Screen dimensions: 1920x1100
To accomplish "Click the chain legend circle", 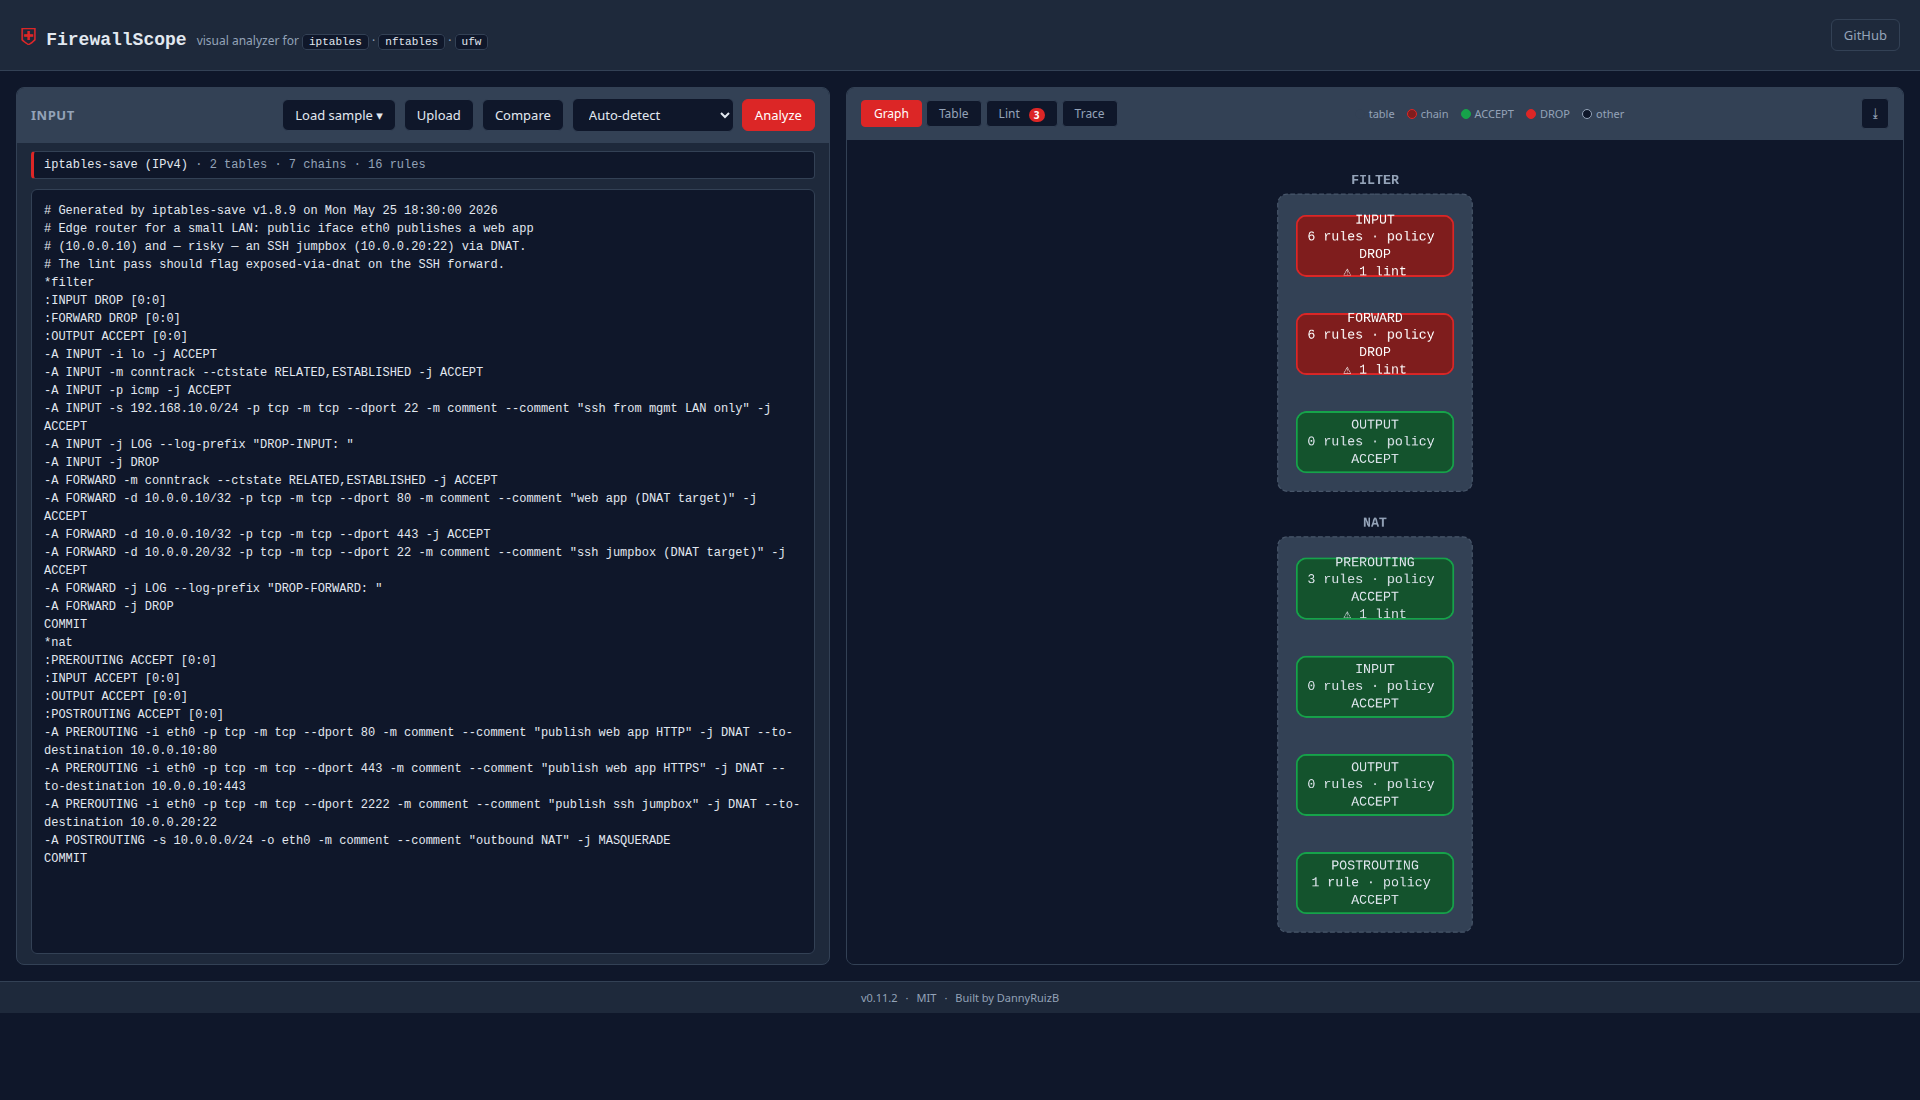I will [1412, 114].
